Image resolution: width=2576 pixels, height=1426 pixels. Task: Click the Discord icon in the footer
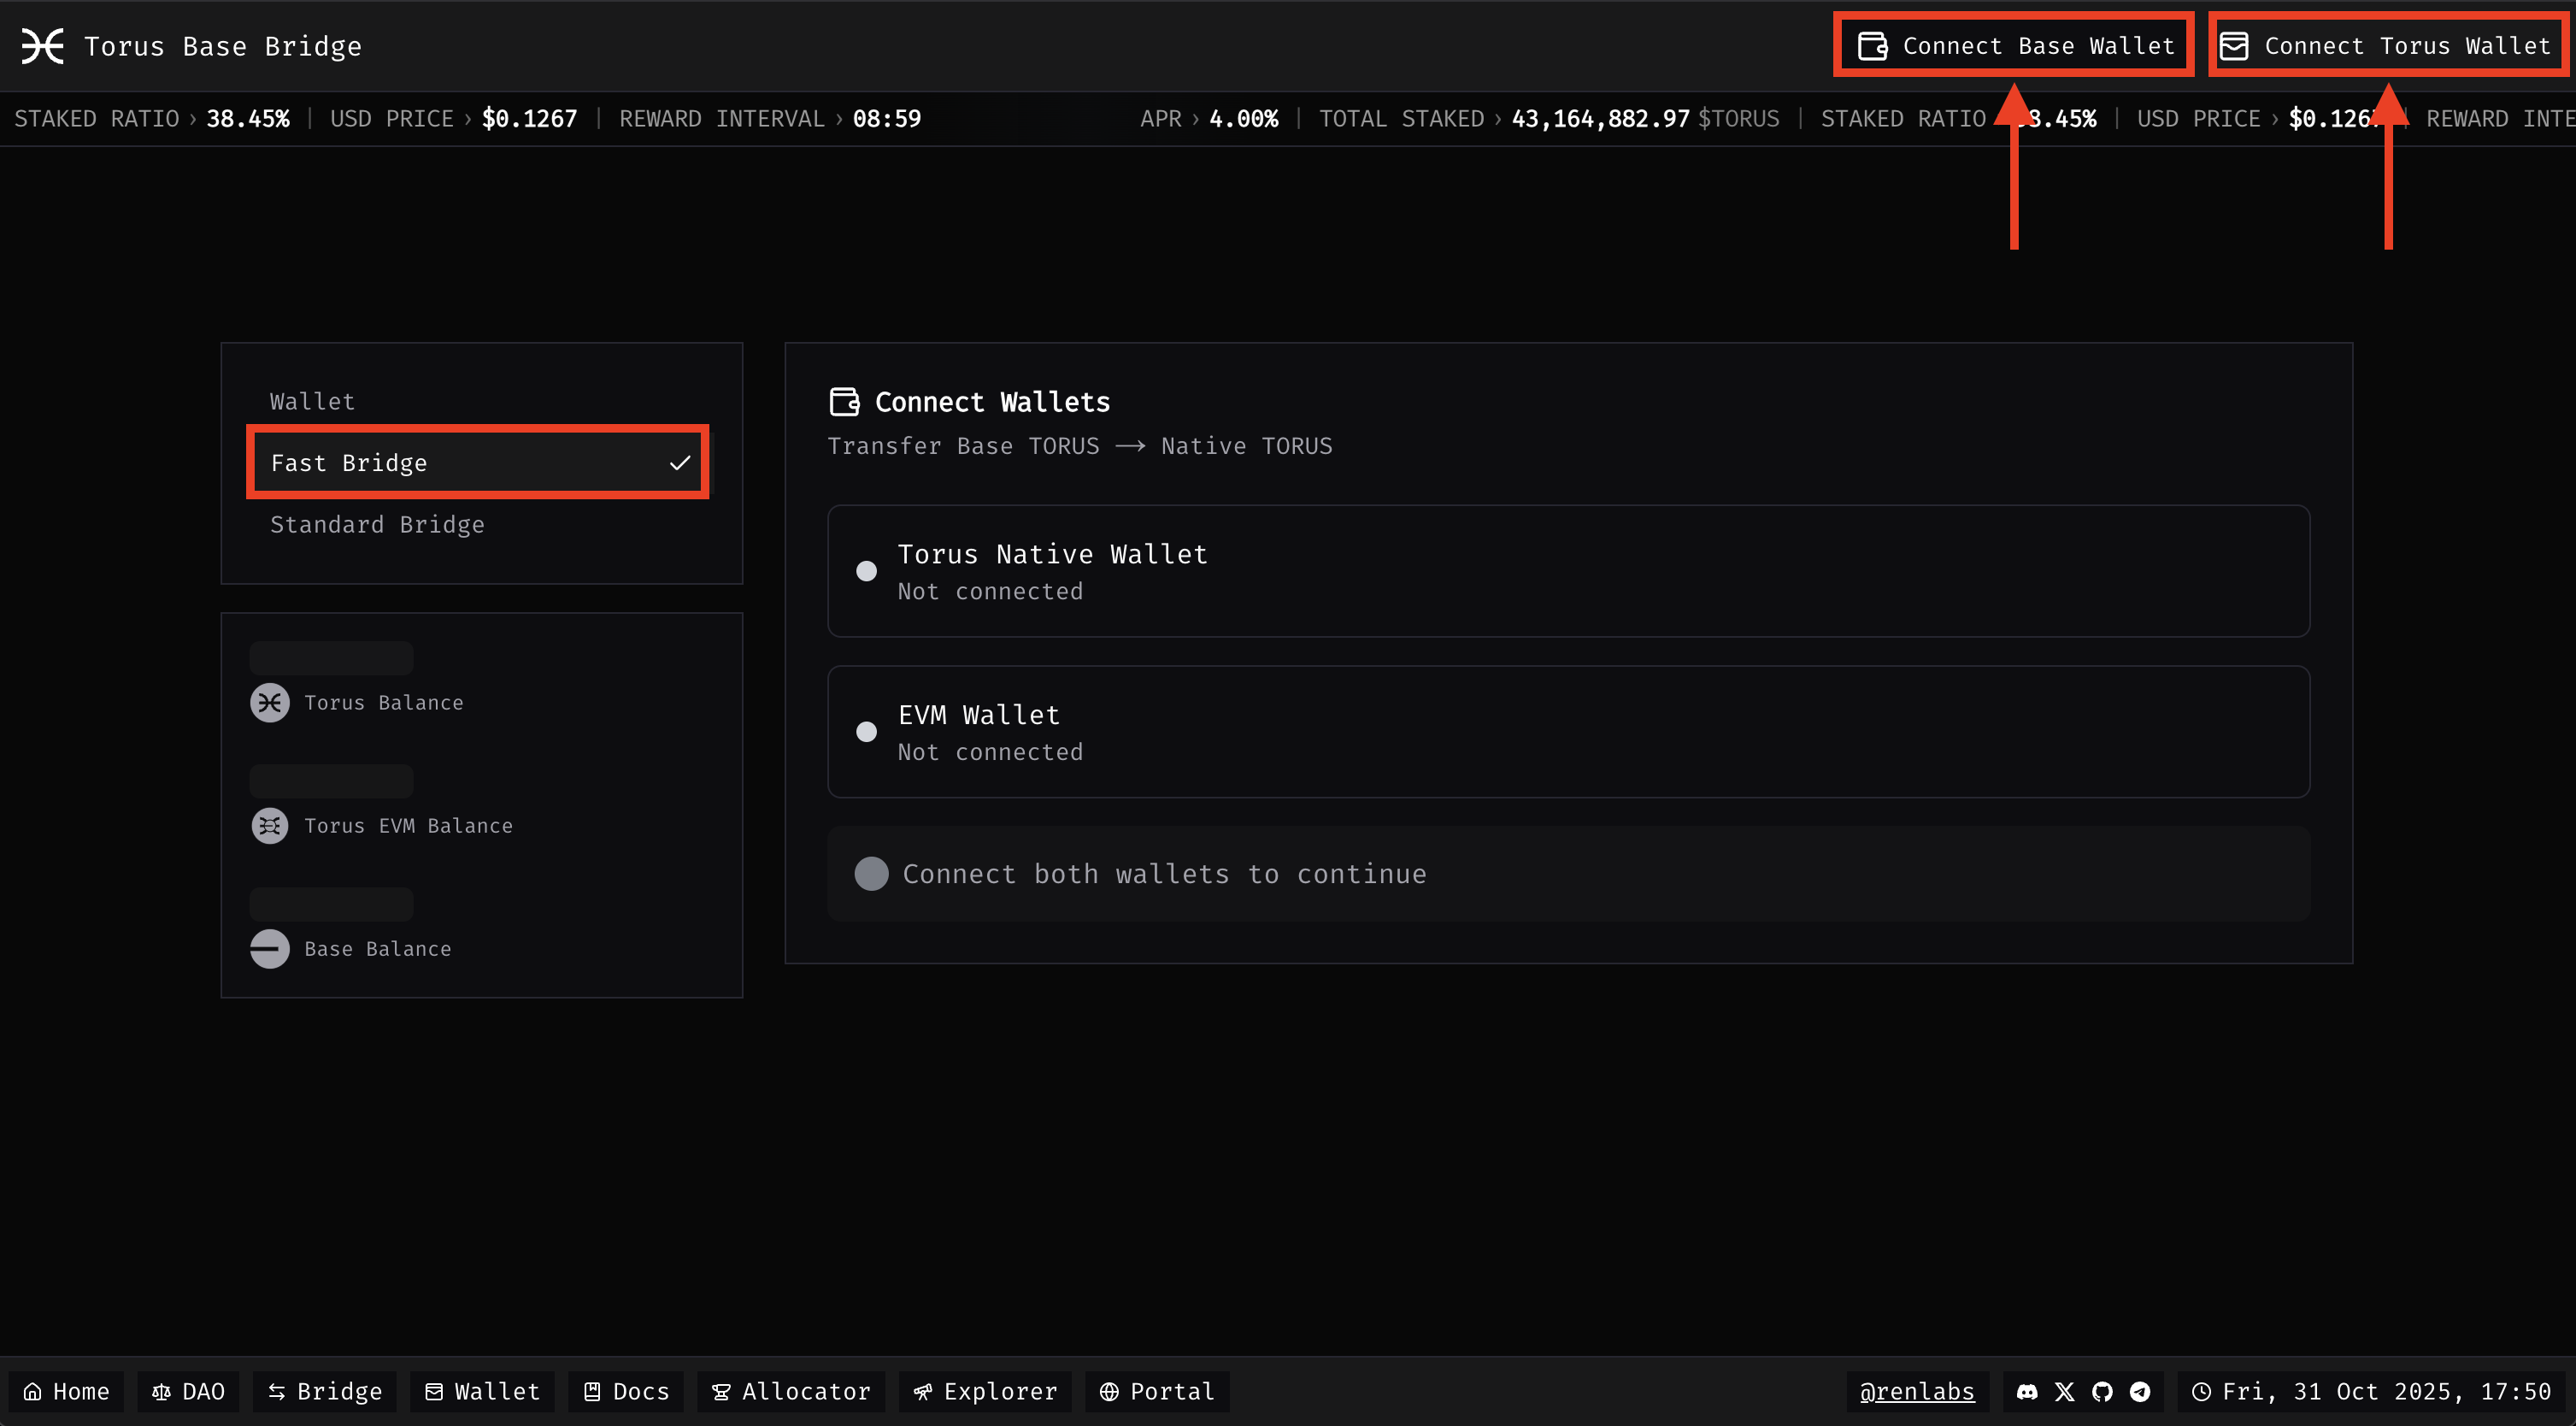click(x=2027, y=1391)
